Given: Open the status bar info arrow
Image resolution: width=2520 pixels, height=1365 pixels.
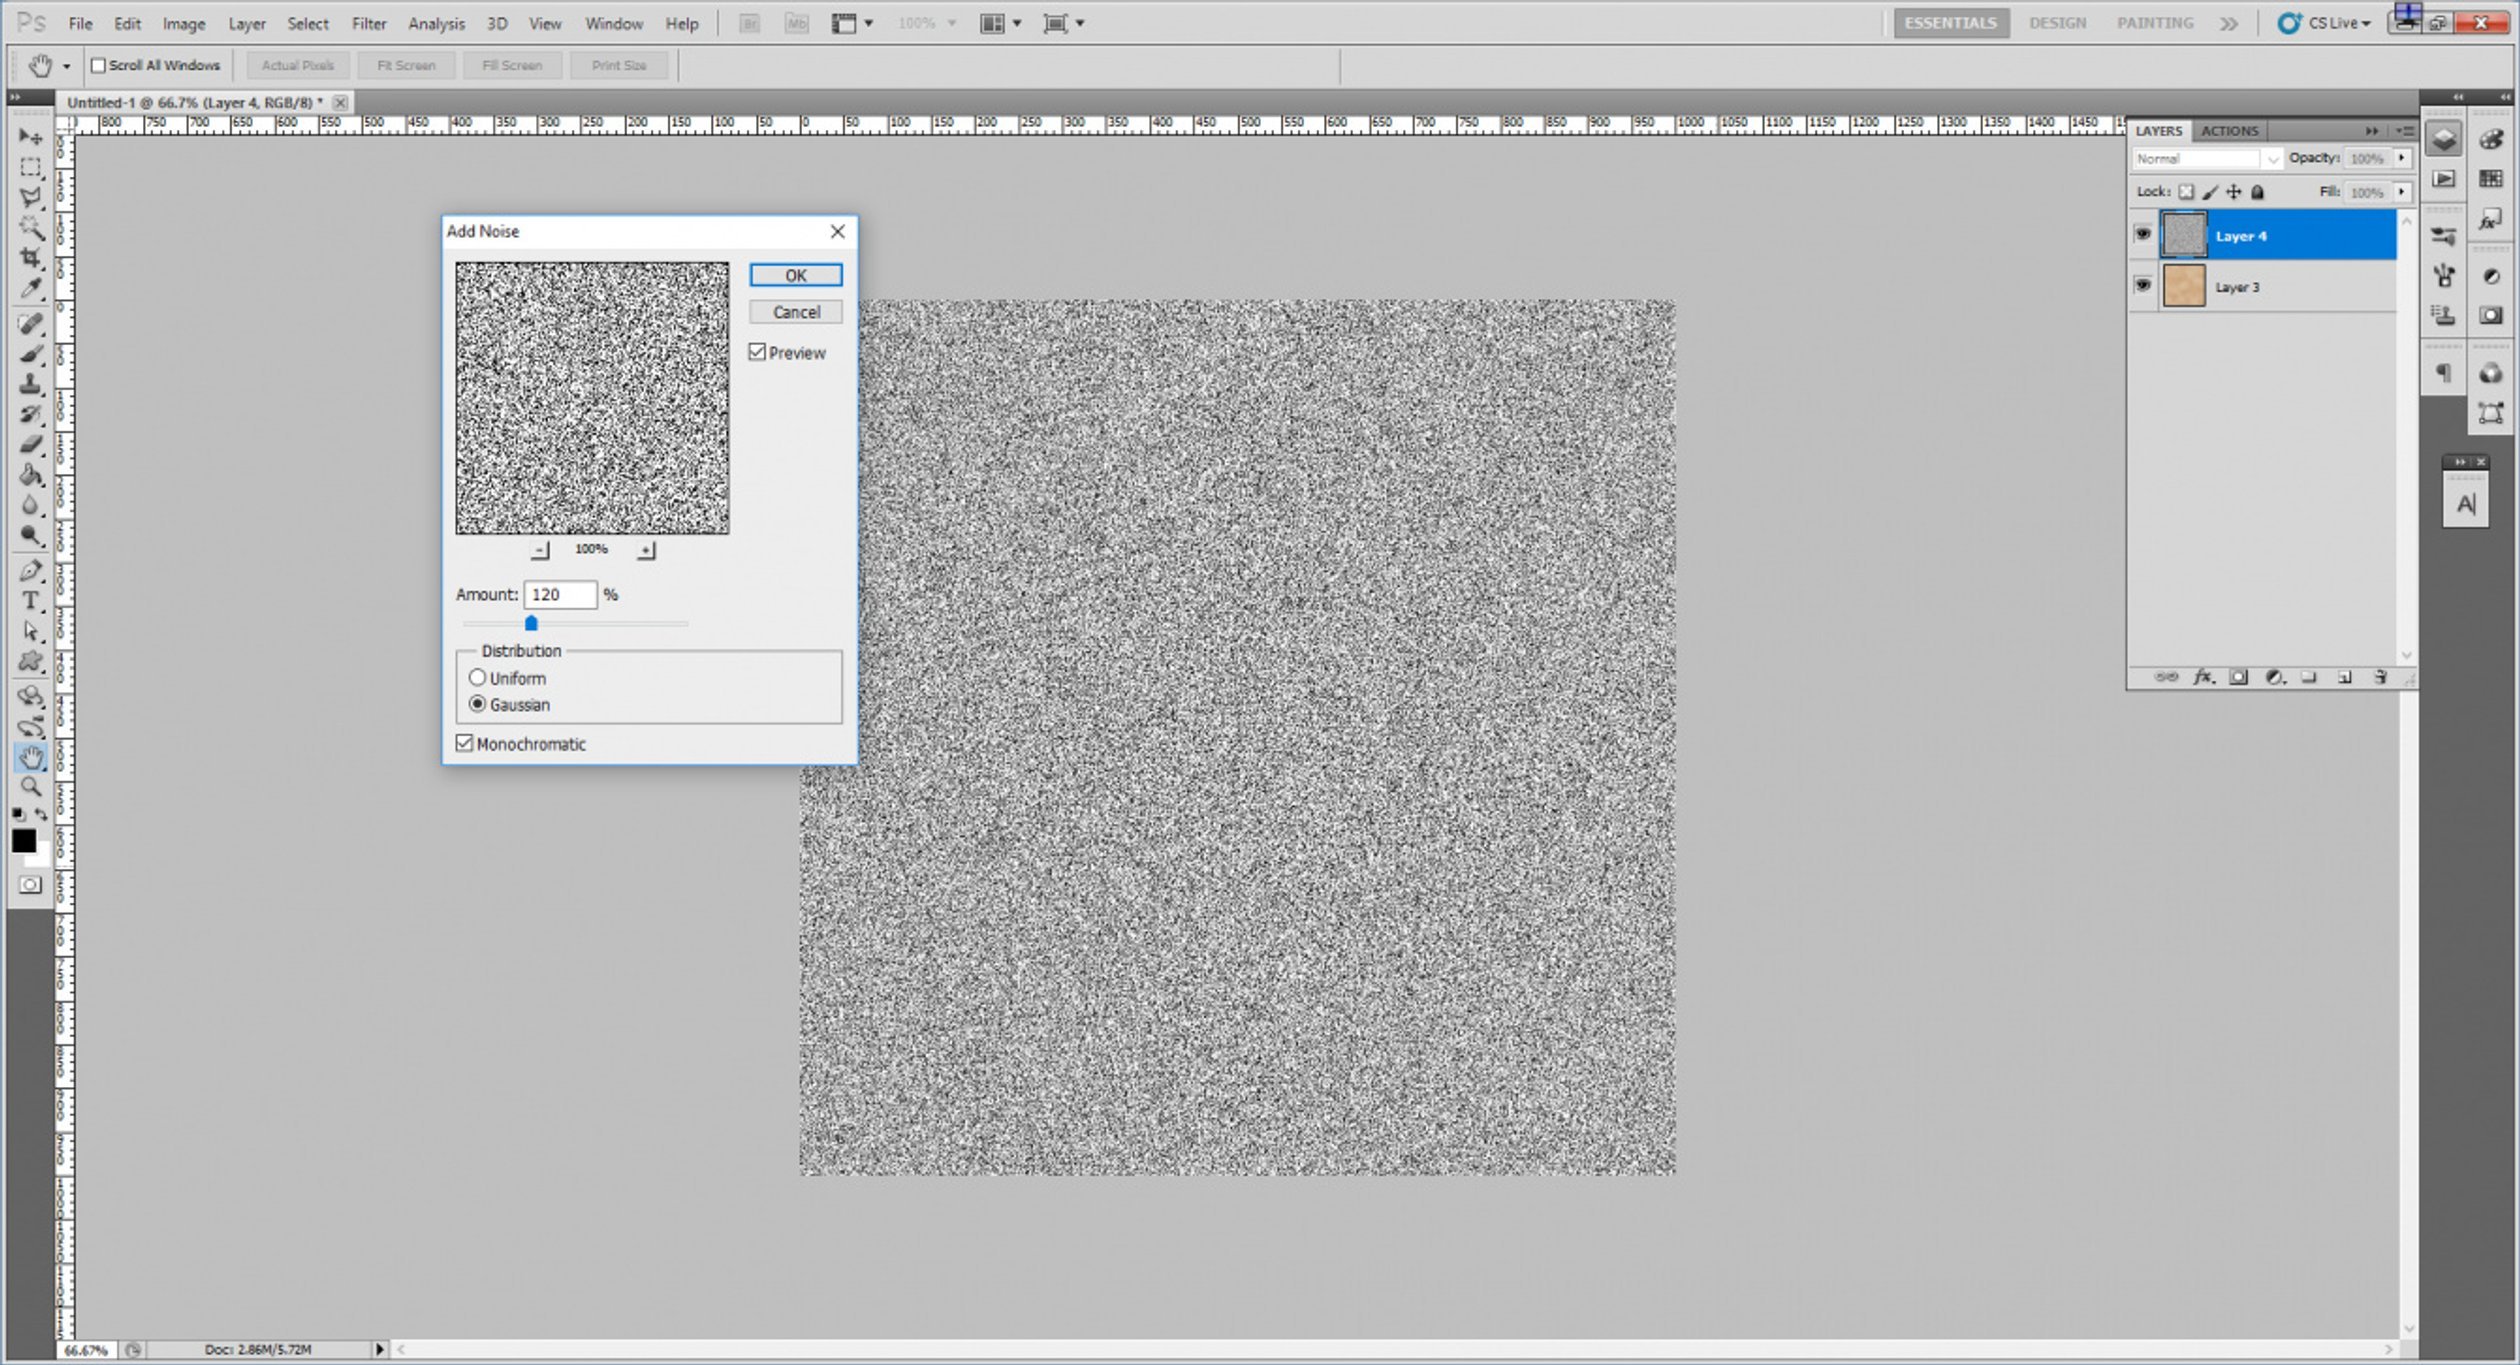Looking at the screenshot, I should pyautogui.click(x=380, y=1349).
